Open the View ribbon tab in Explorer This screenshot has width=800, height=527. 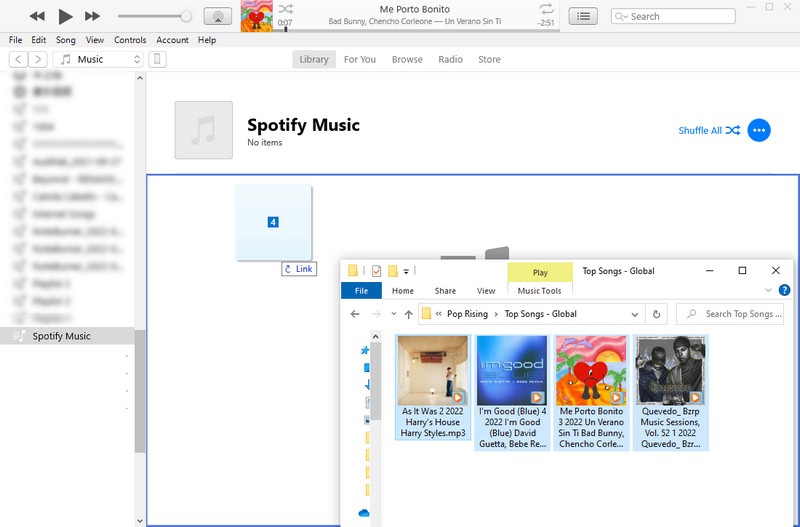click(486, 291)
